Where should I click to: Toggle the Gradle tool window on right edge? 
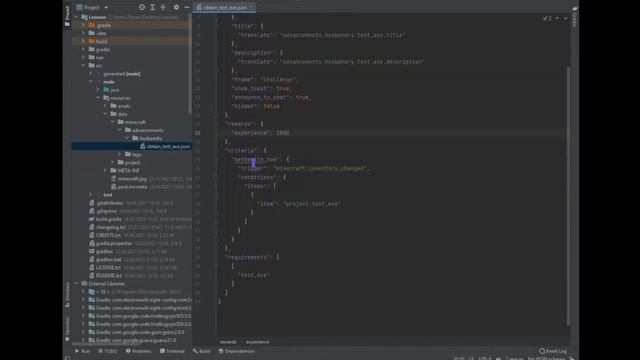pos(574,17)
